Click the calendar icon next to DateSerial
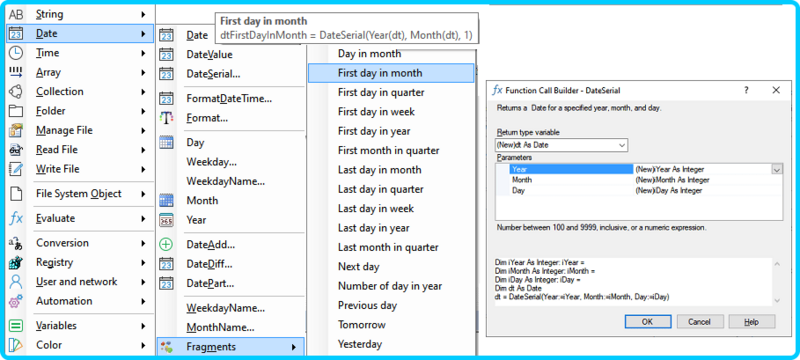800x360 pixels. pyautogui.click(x=166, y=74)
